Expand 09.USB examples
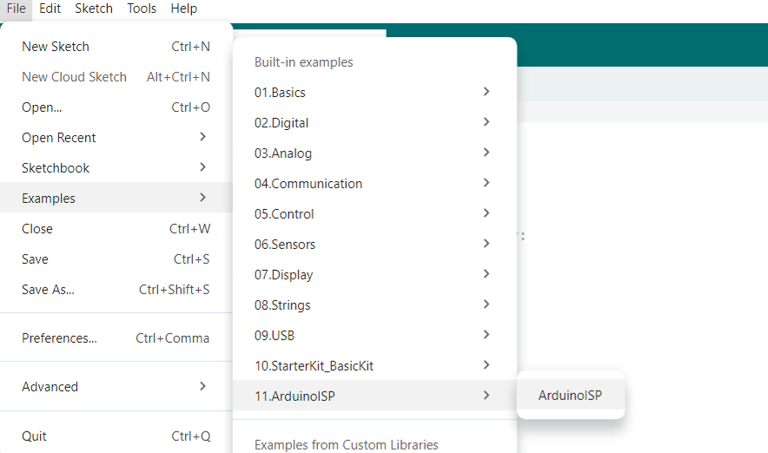This screenshot has width=768, height=453. [375, 335]
